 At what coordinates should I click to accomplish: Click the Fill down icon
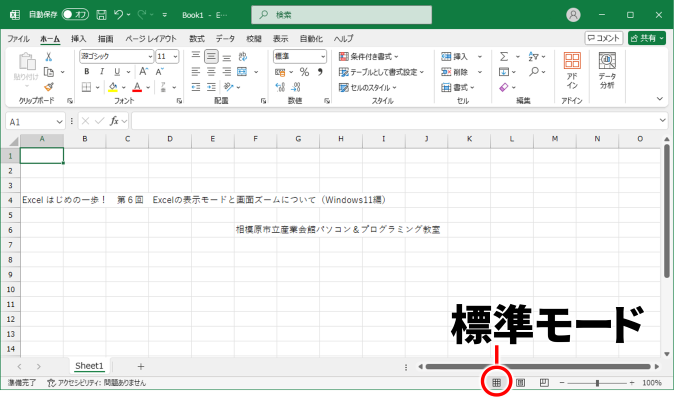[504, 72]
